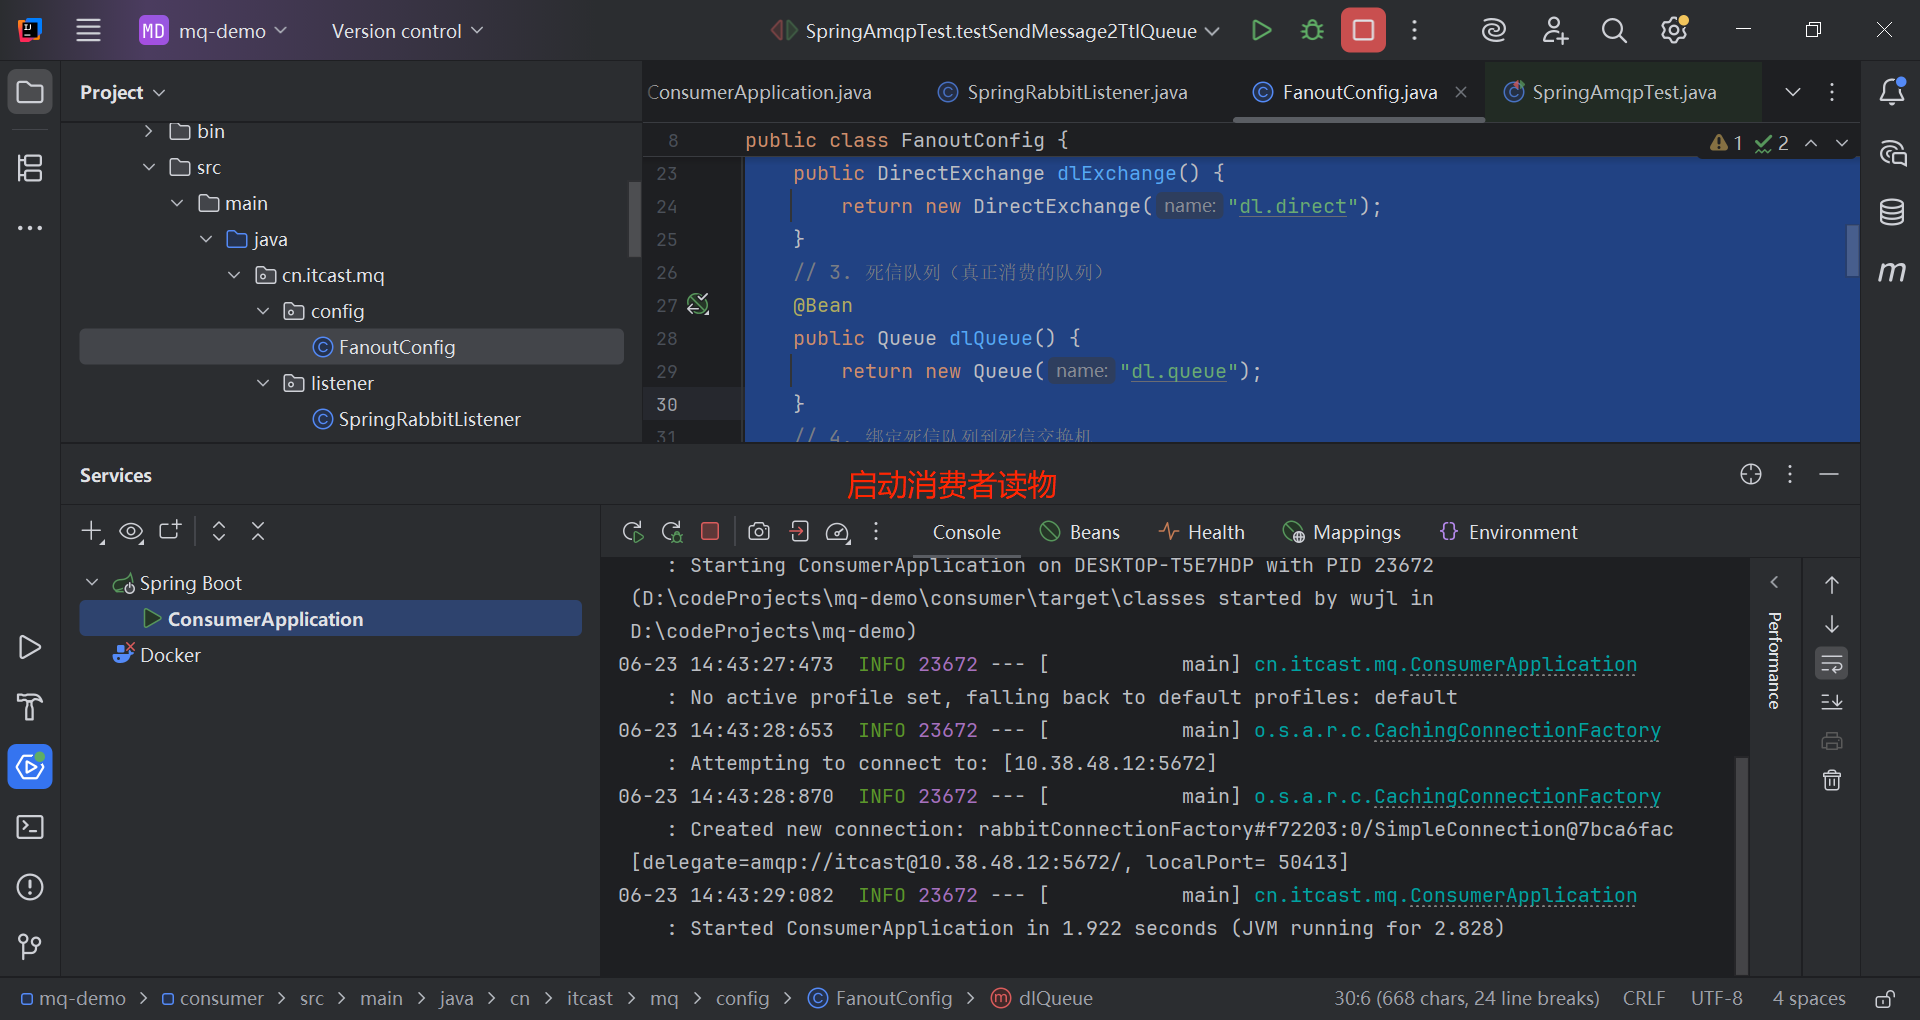
Task: Show more tool windows ellipsis
Action: point(30,228)
